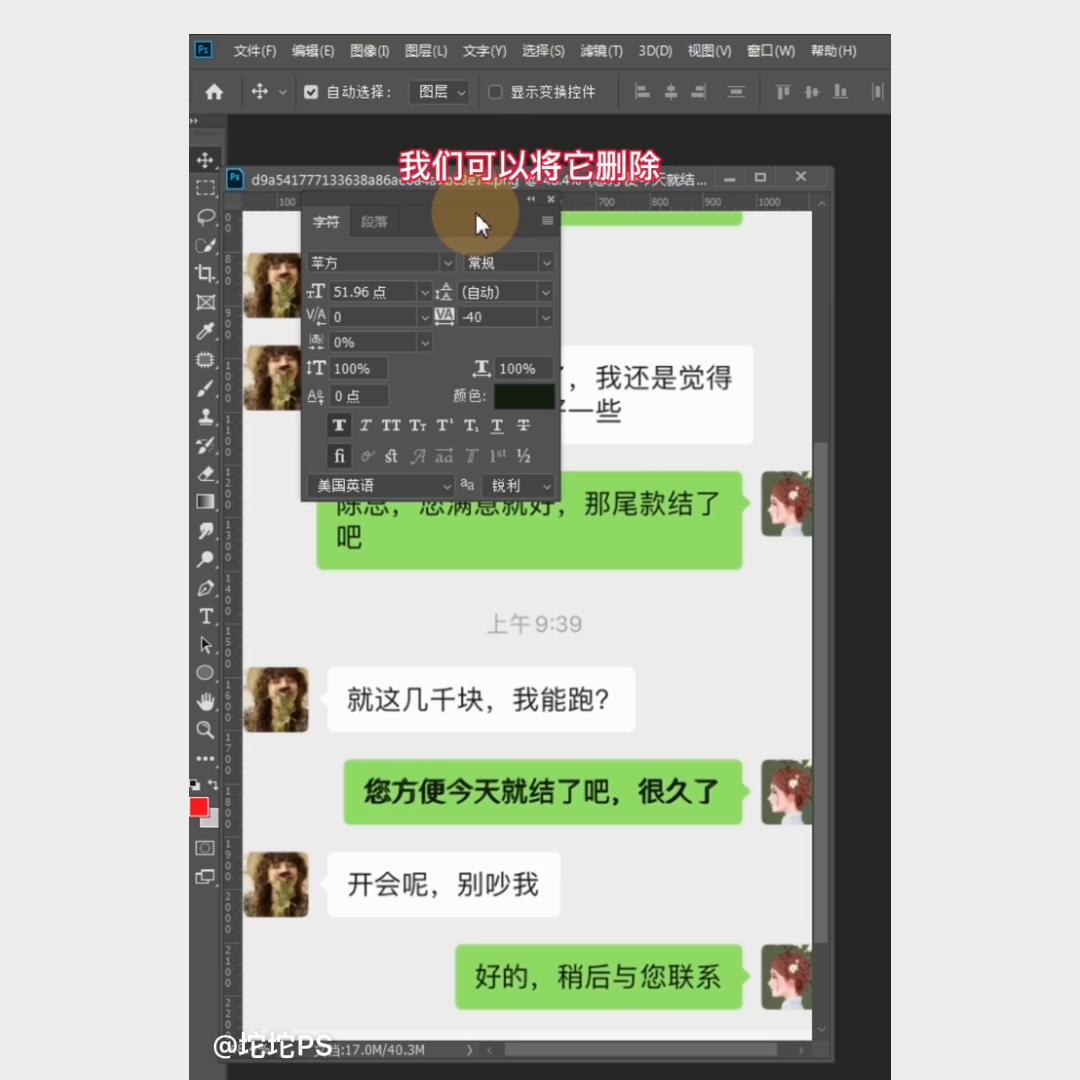The image size is (1080, 1080).
Task: Select the Eyedropper tool
Action: 205,331
